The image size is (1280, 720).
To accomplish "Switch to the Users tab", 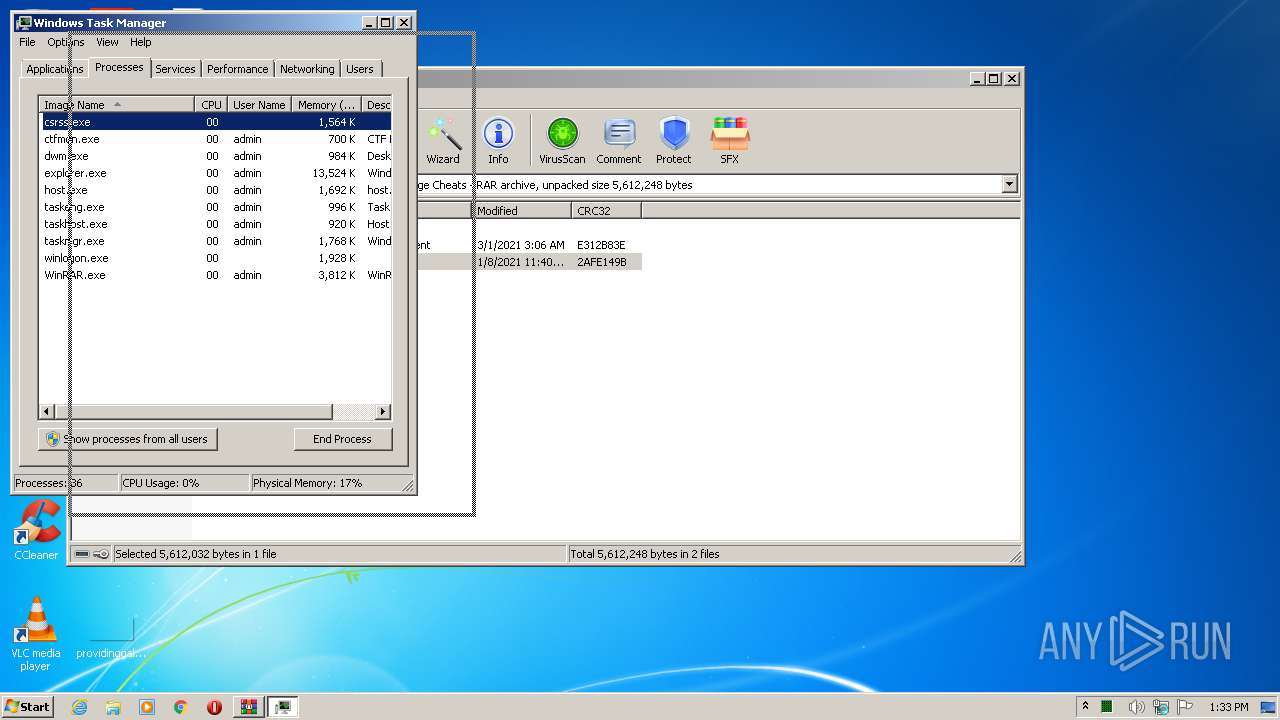I will point(360,69).
